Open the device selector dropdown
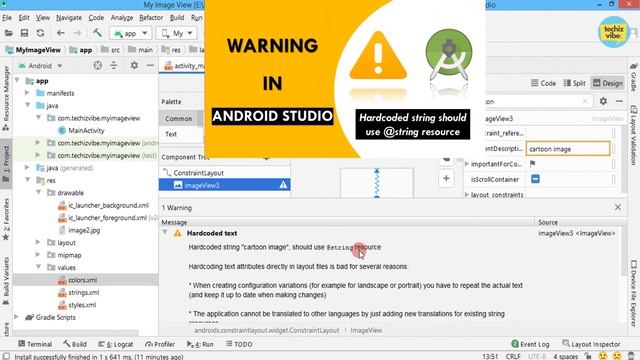640x360 pixels. (177, 33)
